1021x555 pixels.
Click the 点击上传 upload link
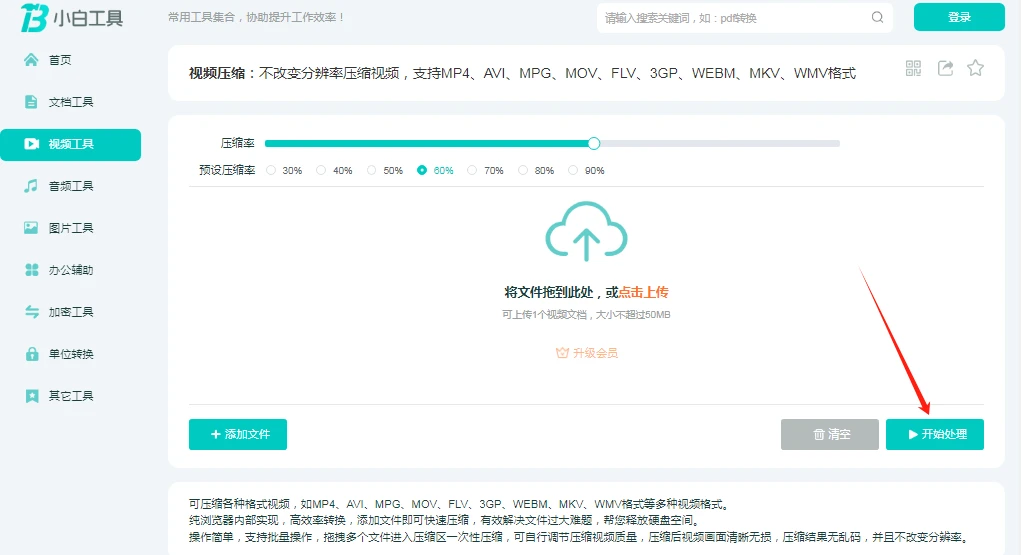pos(643,292)
